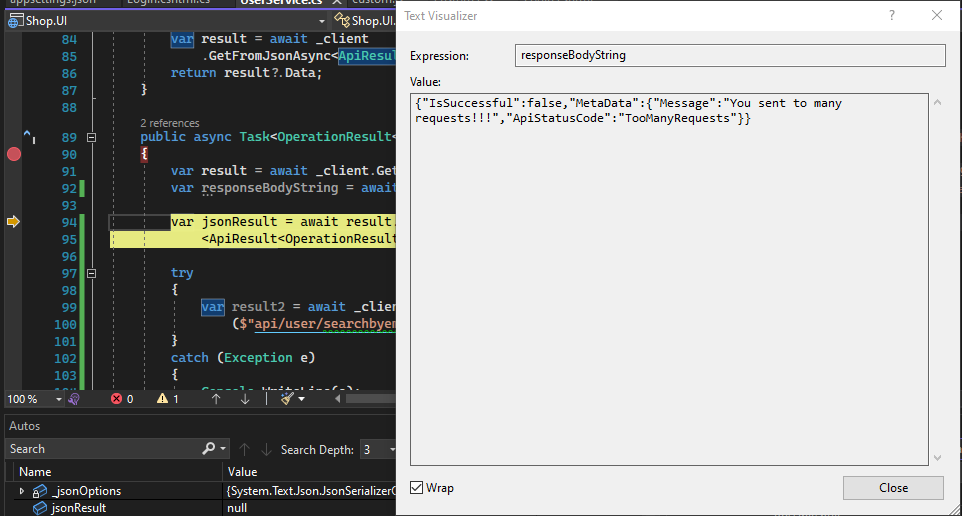Screen dimensions: 962x516
Task: Click the red error count icon
Action: [116, 399]
